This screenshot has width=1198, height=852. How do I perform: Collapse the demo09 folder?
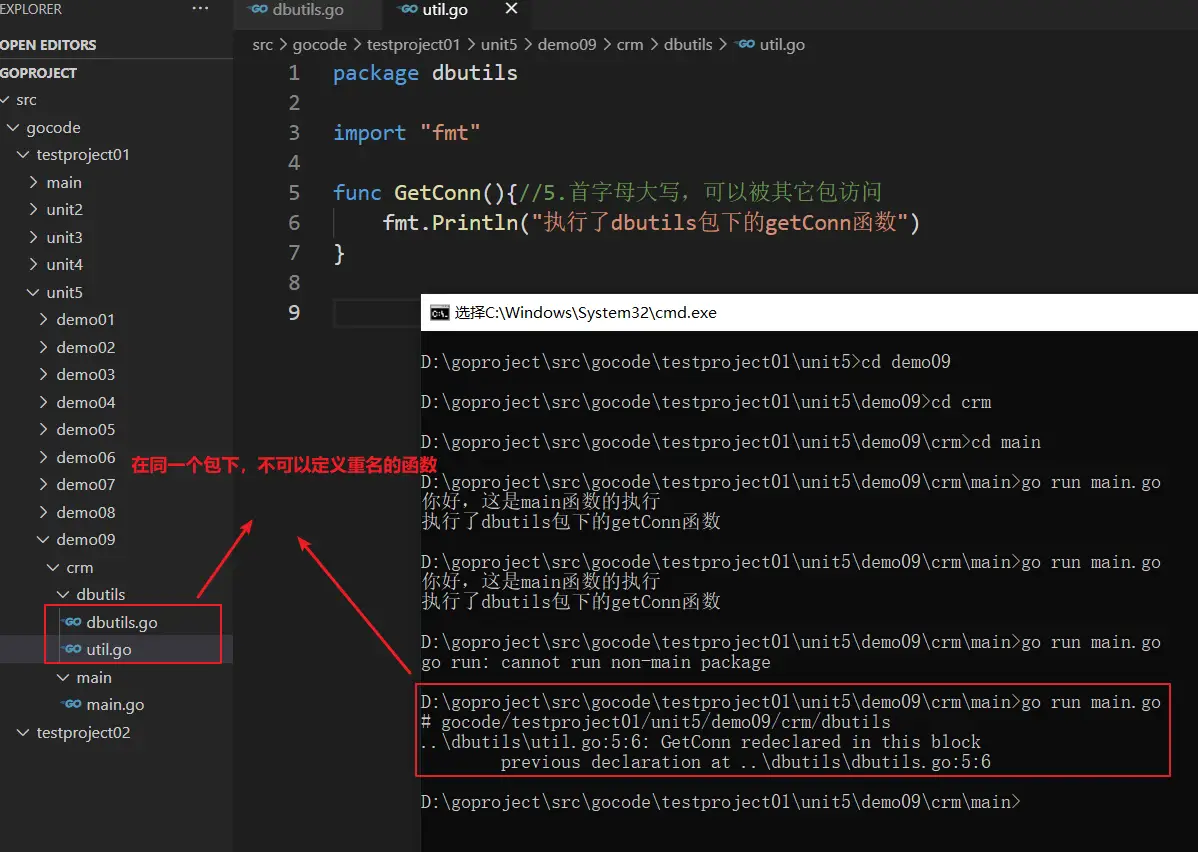[x=85, y=539]
